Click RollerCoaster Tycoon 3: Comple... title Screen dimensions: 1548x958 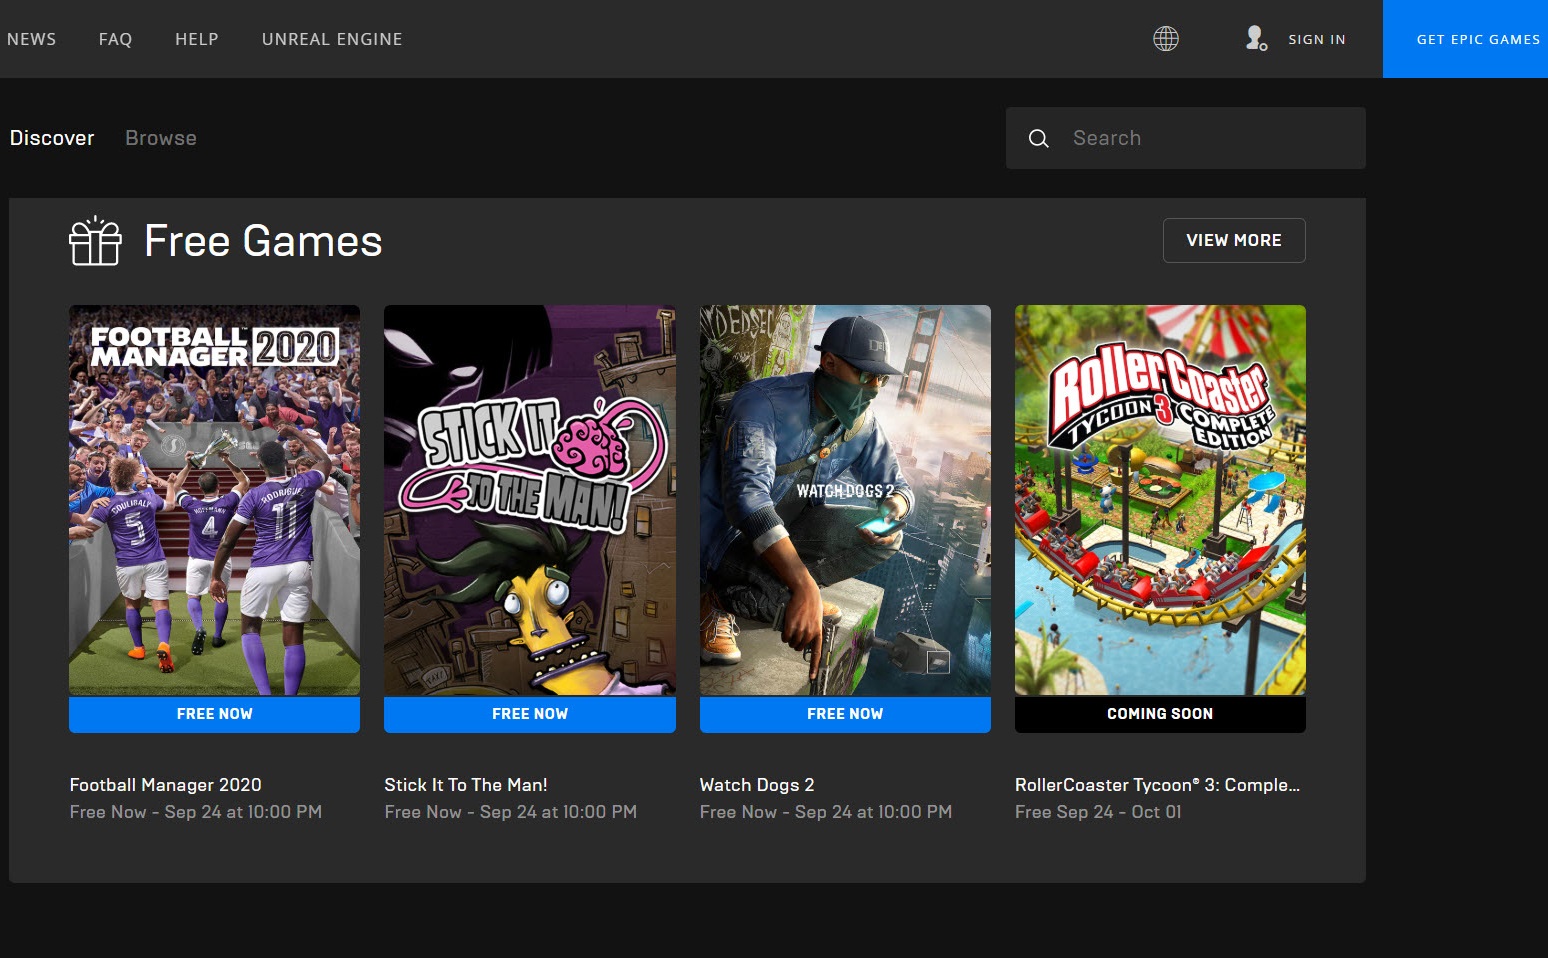pos(1157,785)
